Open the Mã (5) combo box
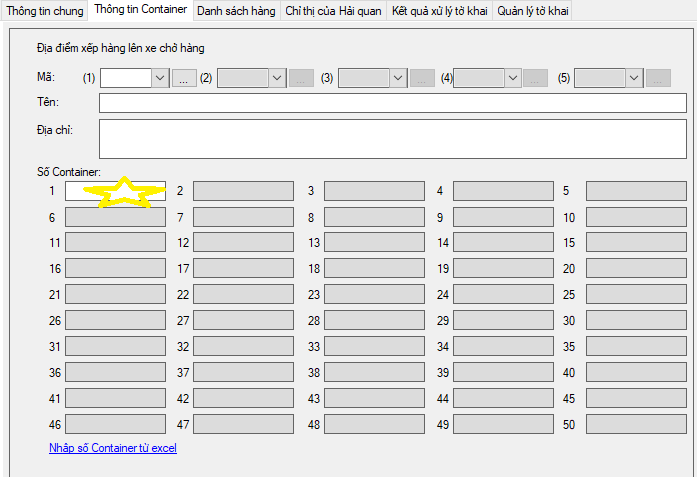Viewport: 697px width, 477px height. click(x=634, y=78)
